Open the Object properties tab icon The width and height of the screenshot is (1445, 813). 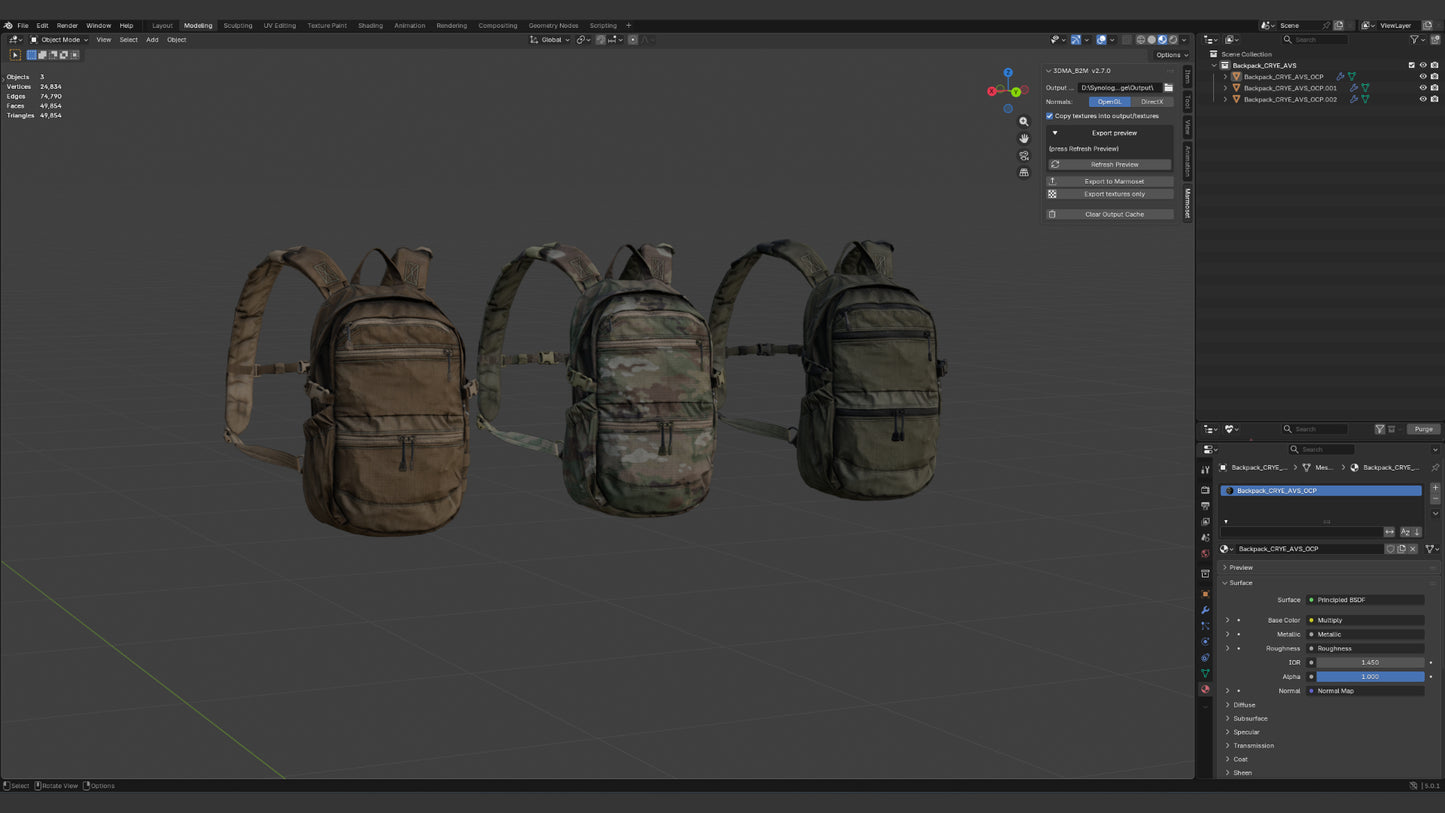coord(1205,594)
